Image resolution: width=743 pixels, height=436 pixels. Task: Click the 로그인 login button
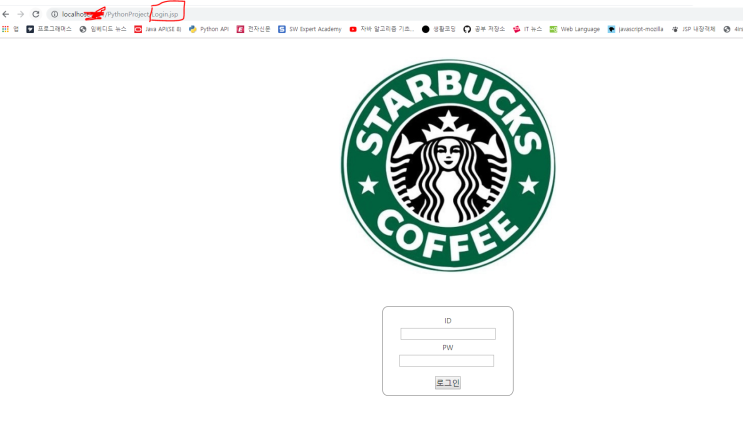448,382
